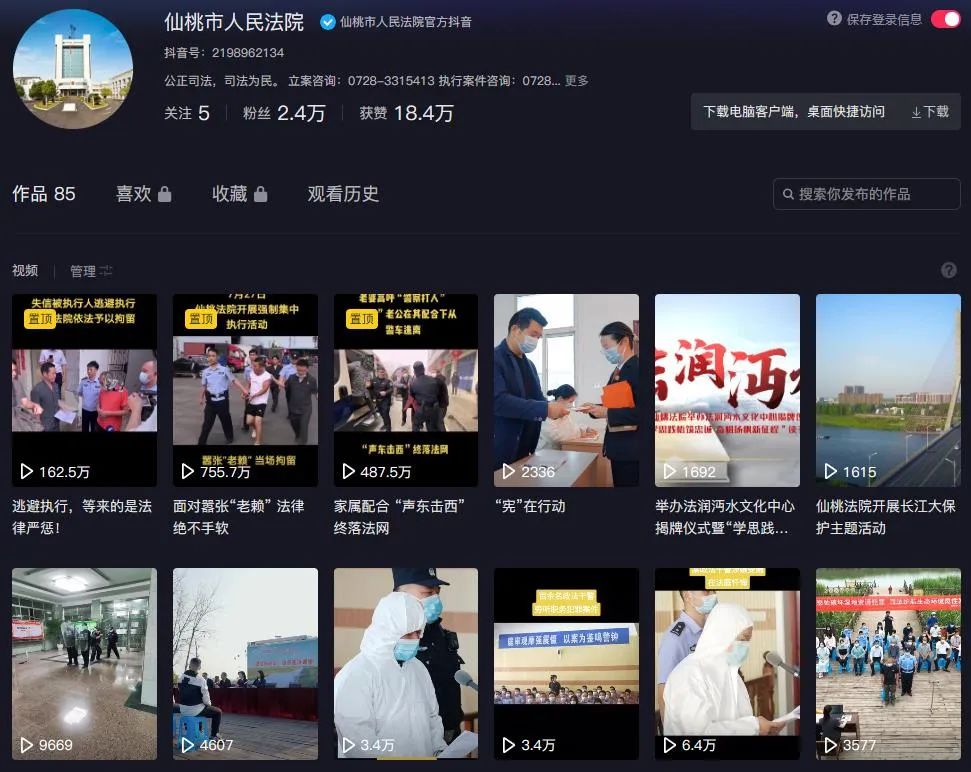
Task: Click the account name 仙桃市人民法院
Action: tap(234, 22)
